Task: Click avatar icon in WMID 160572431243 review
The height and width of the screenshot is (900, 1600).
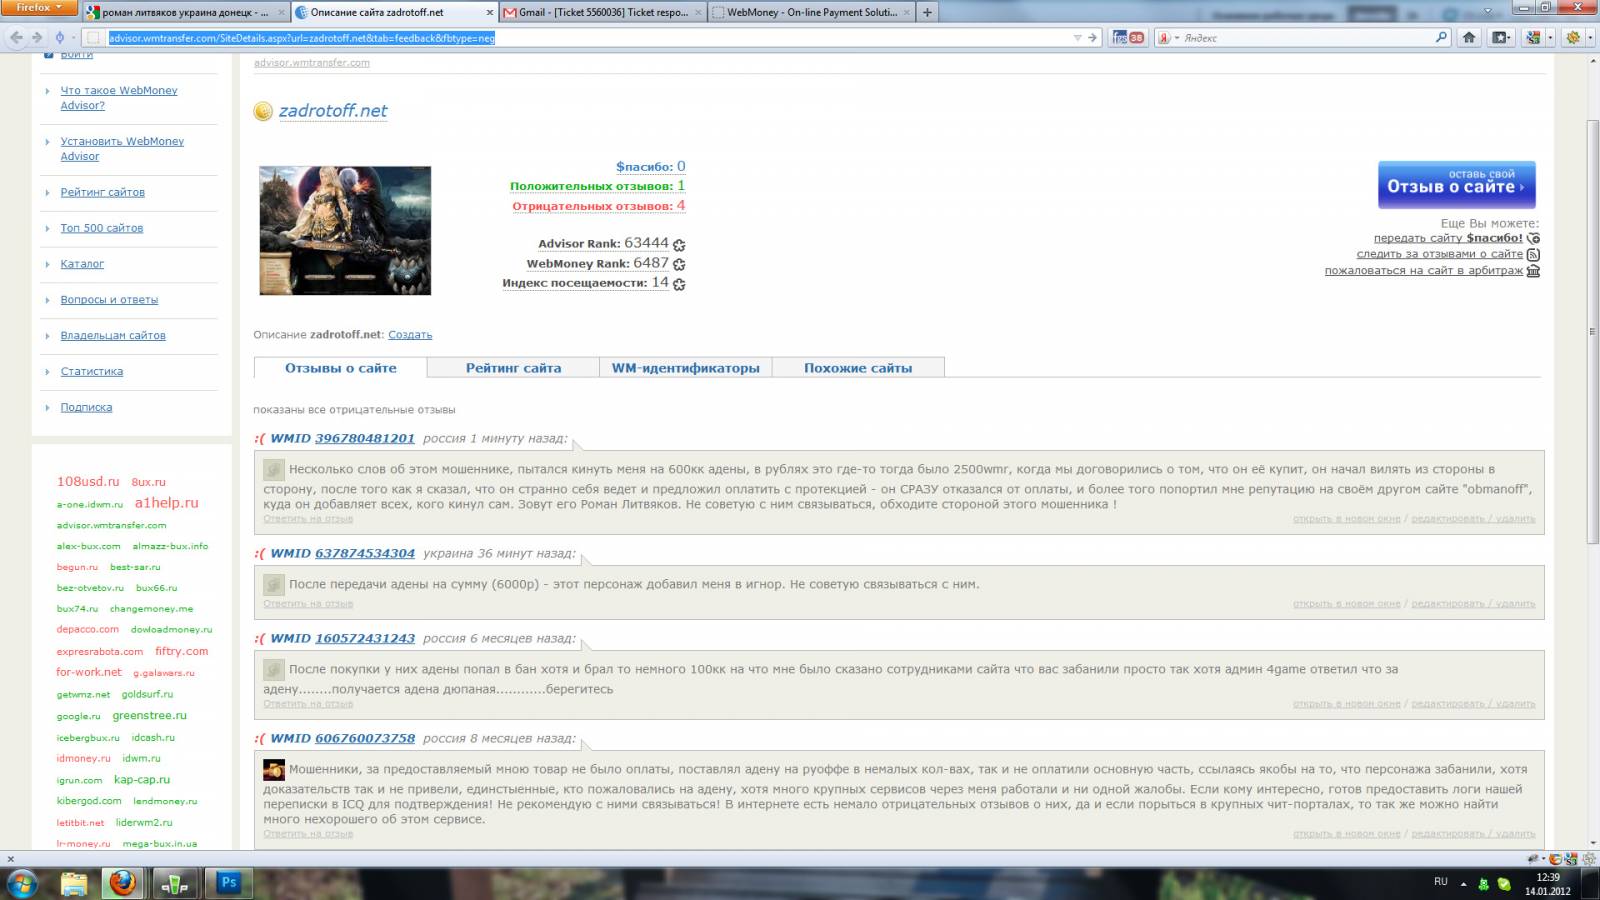Action: [x=274, y=669]
